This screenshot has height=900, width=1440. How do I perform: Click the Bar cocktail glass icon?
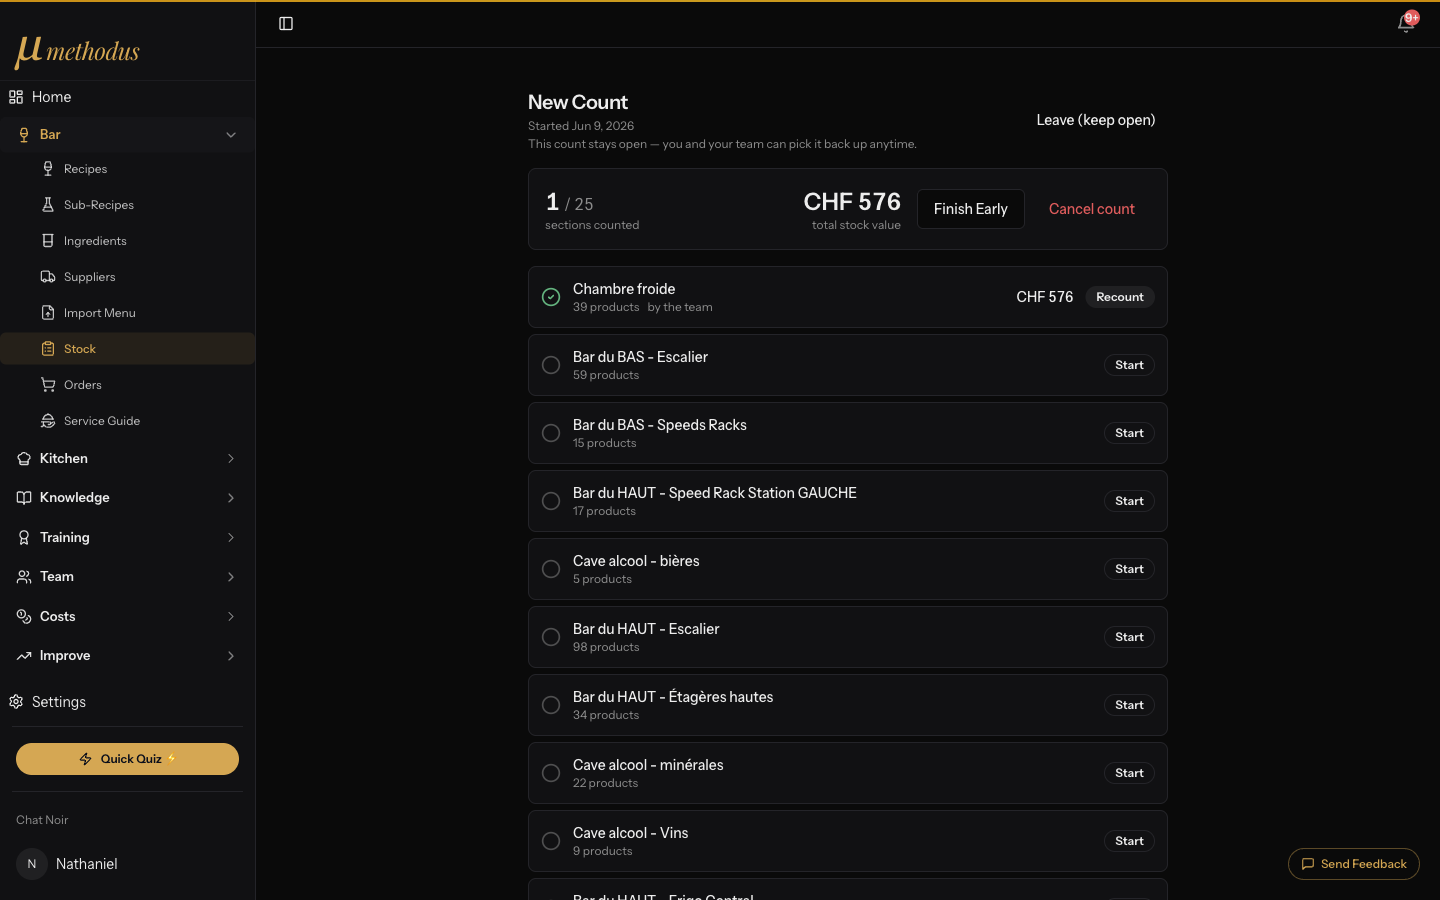click(24, 134)
